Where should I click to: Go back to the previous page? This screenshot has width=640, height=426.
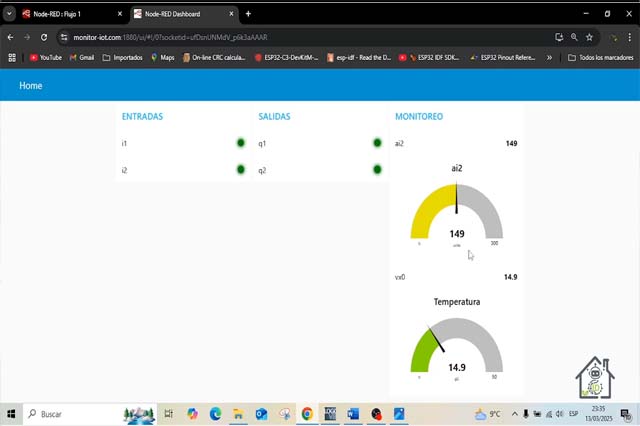10,37
